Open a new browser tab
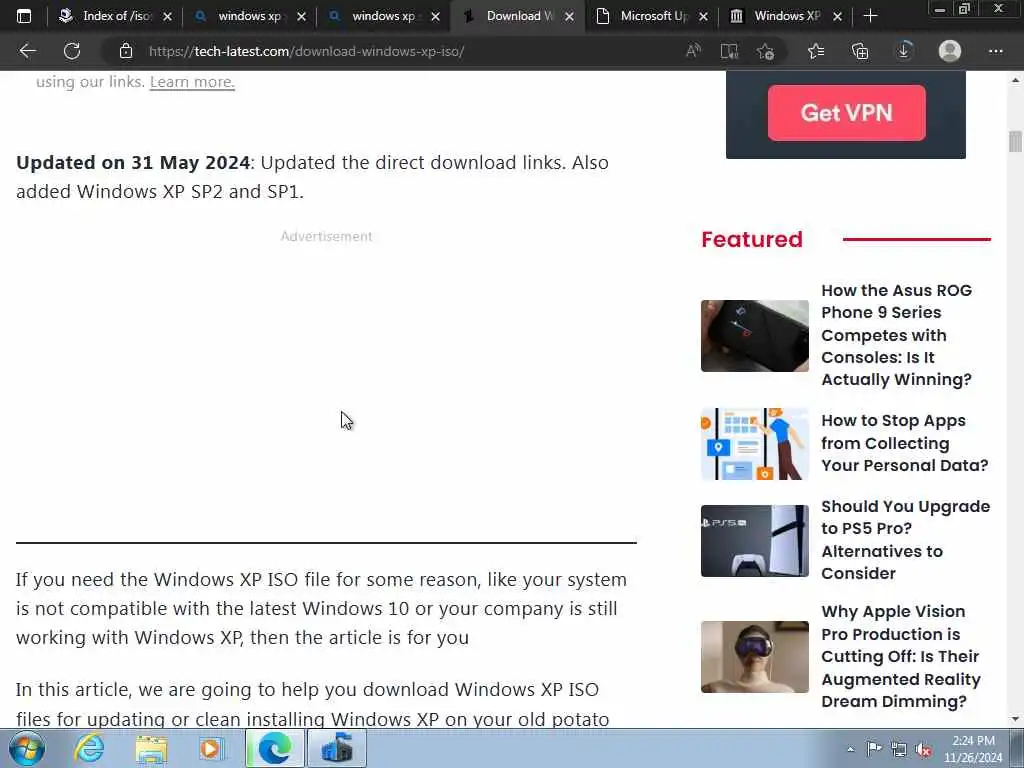1024x768 pixels. coord(870,16)
